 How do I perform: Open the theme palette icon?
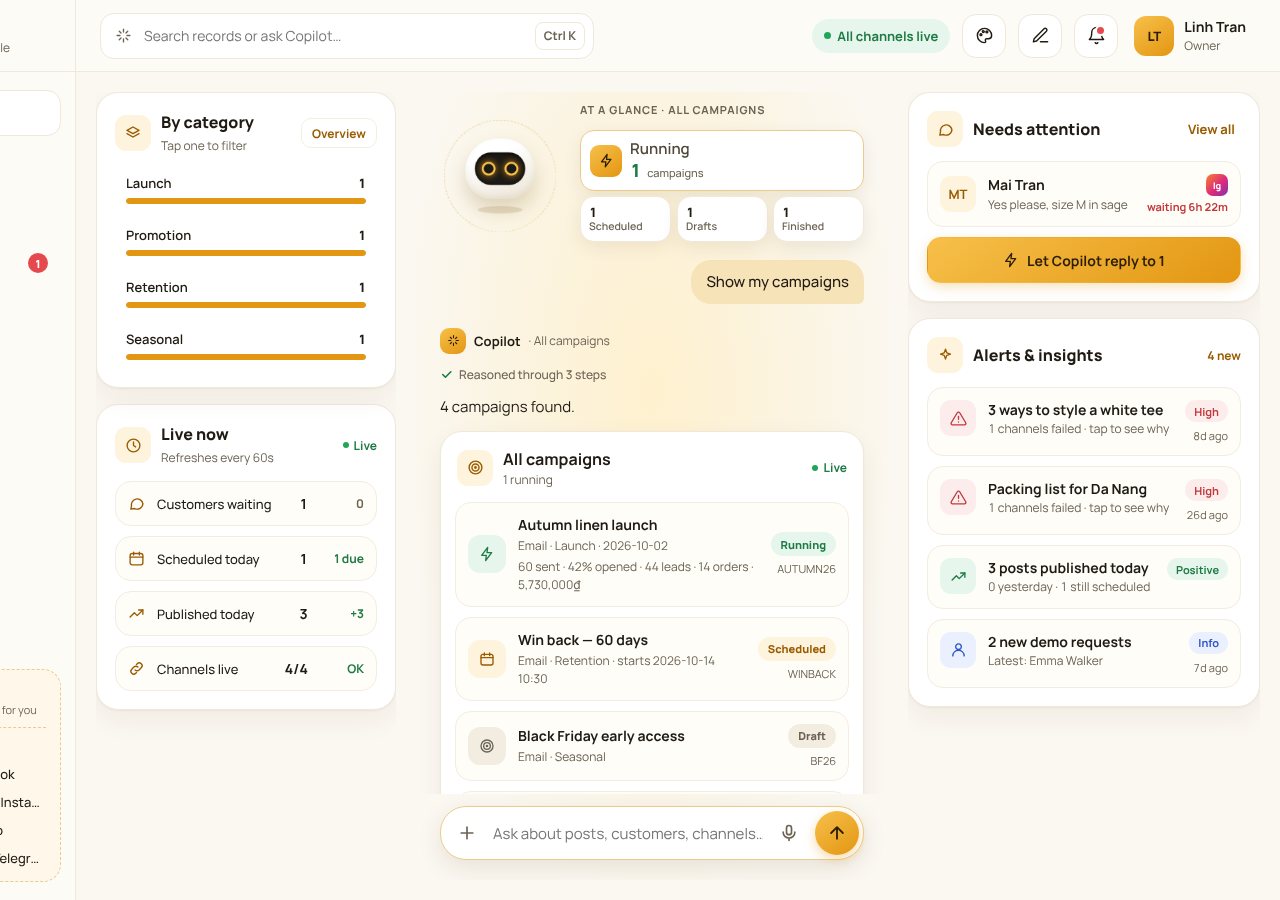coord(984,36)
